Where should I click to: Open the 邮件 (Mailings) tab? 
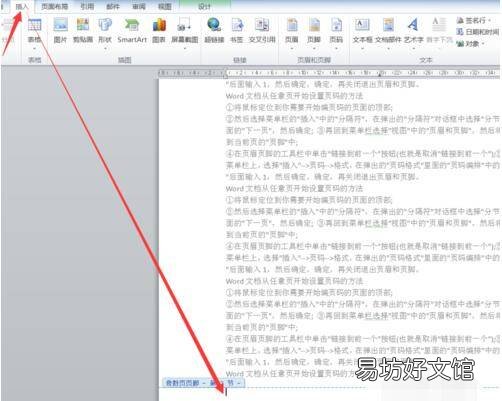coord(113,6)
